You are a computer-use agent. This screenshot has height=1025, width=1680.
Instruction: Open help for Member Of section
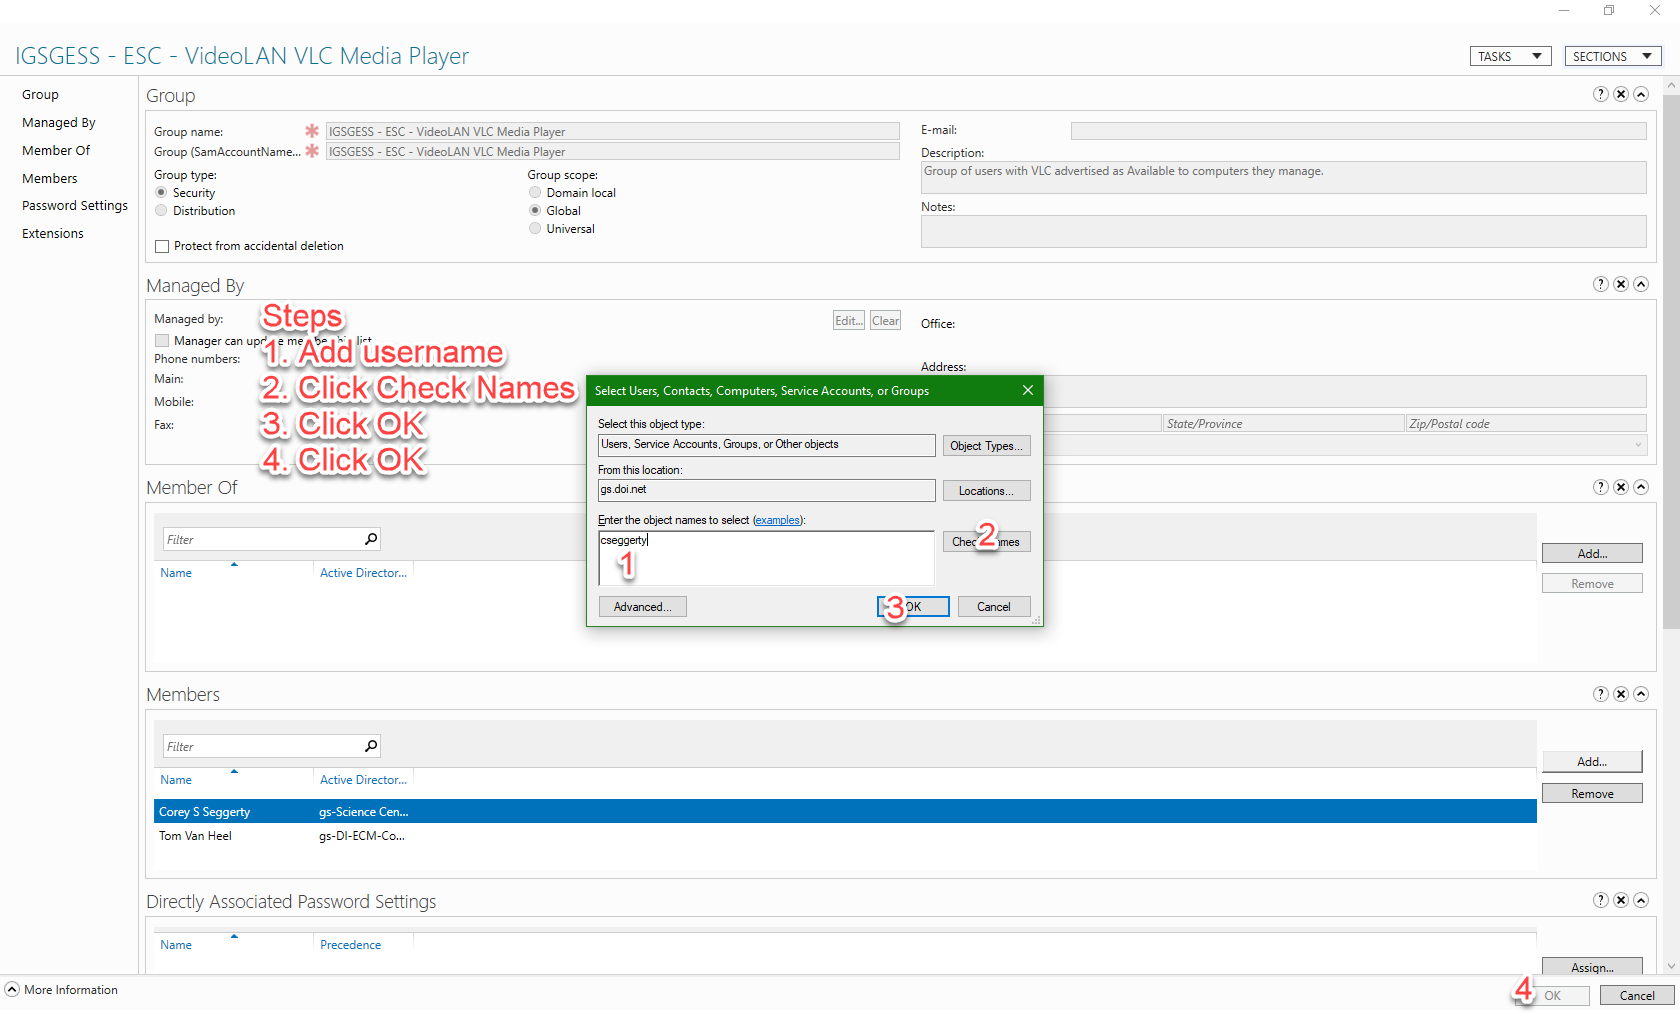(1601, 487)
